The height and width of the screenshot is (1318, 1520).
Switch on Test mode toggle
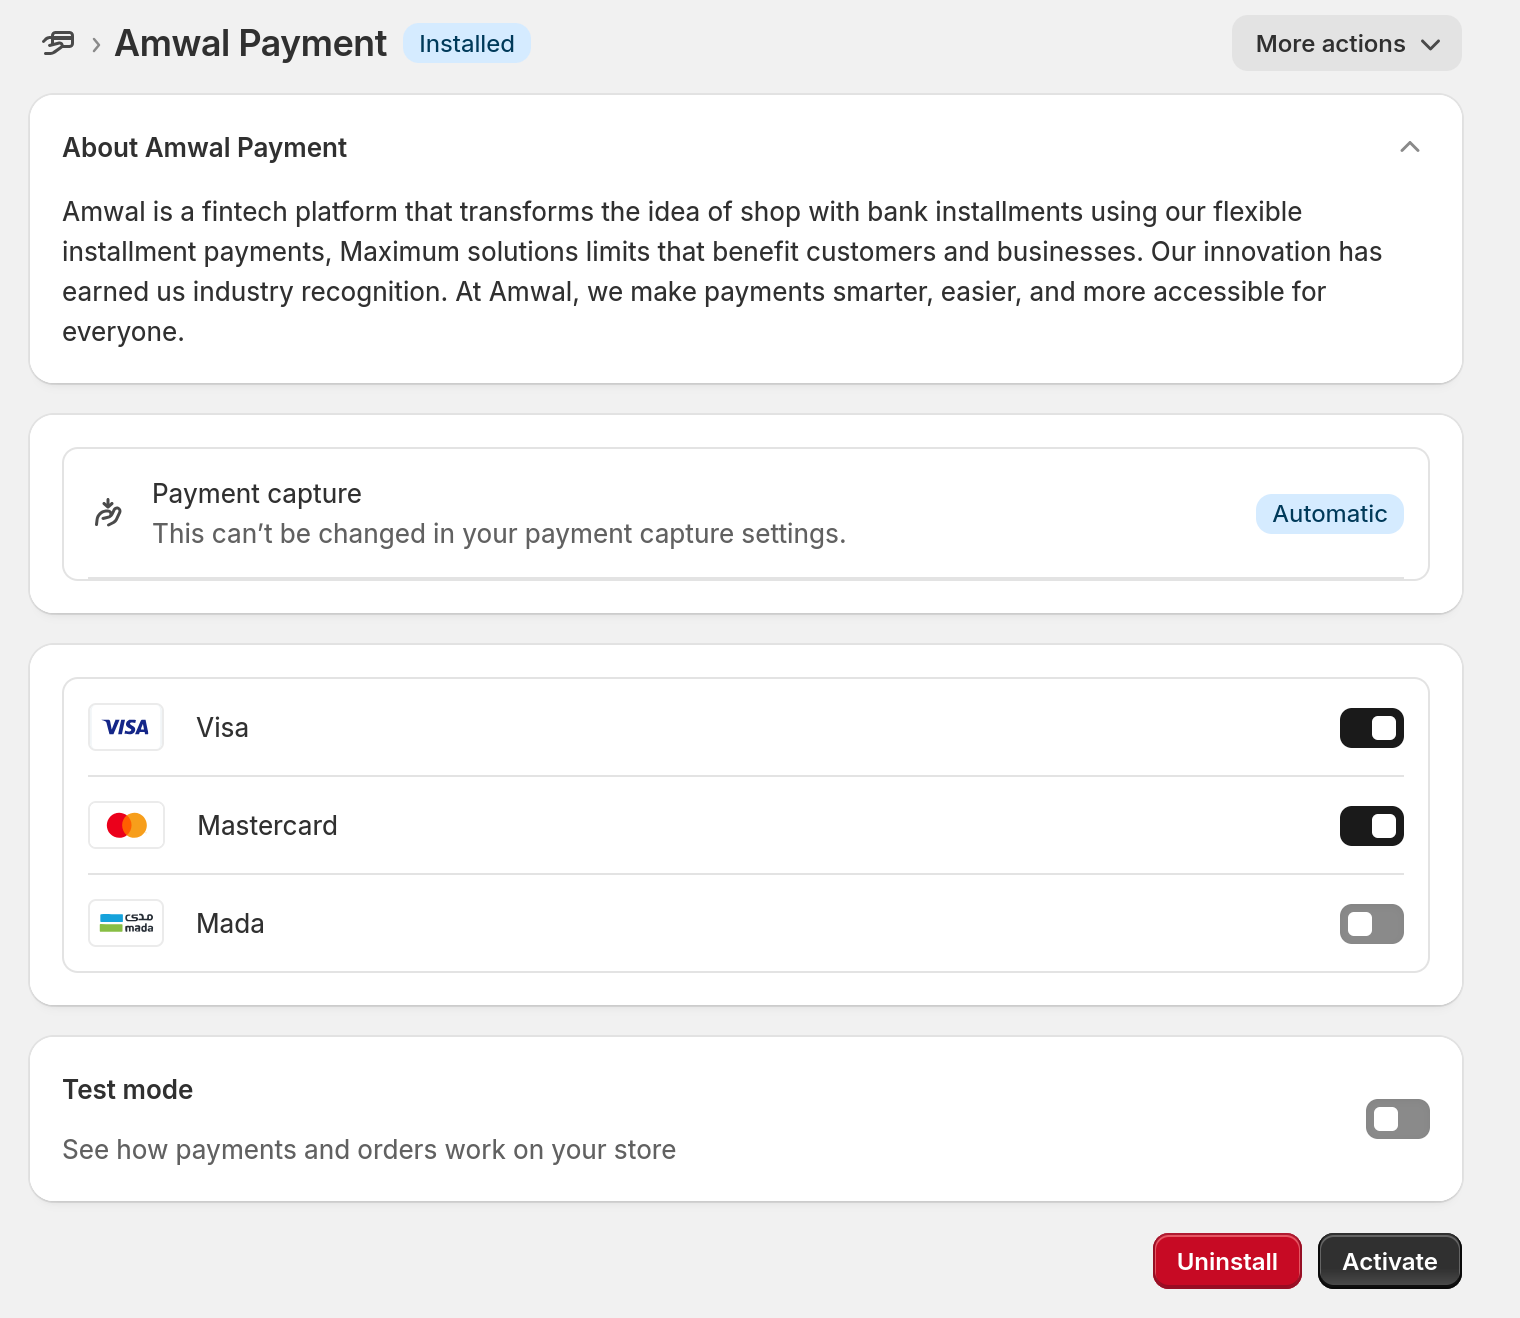coord(1398,1119)
